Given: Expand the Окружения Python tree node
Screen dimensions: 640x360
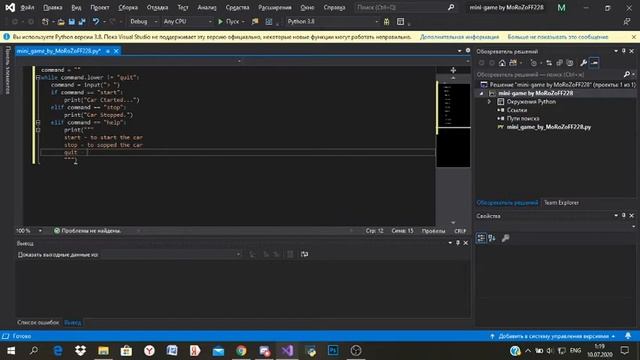Looking at the screenshot, I should 489,102.
